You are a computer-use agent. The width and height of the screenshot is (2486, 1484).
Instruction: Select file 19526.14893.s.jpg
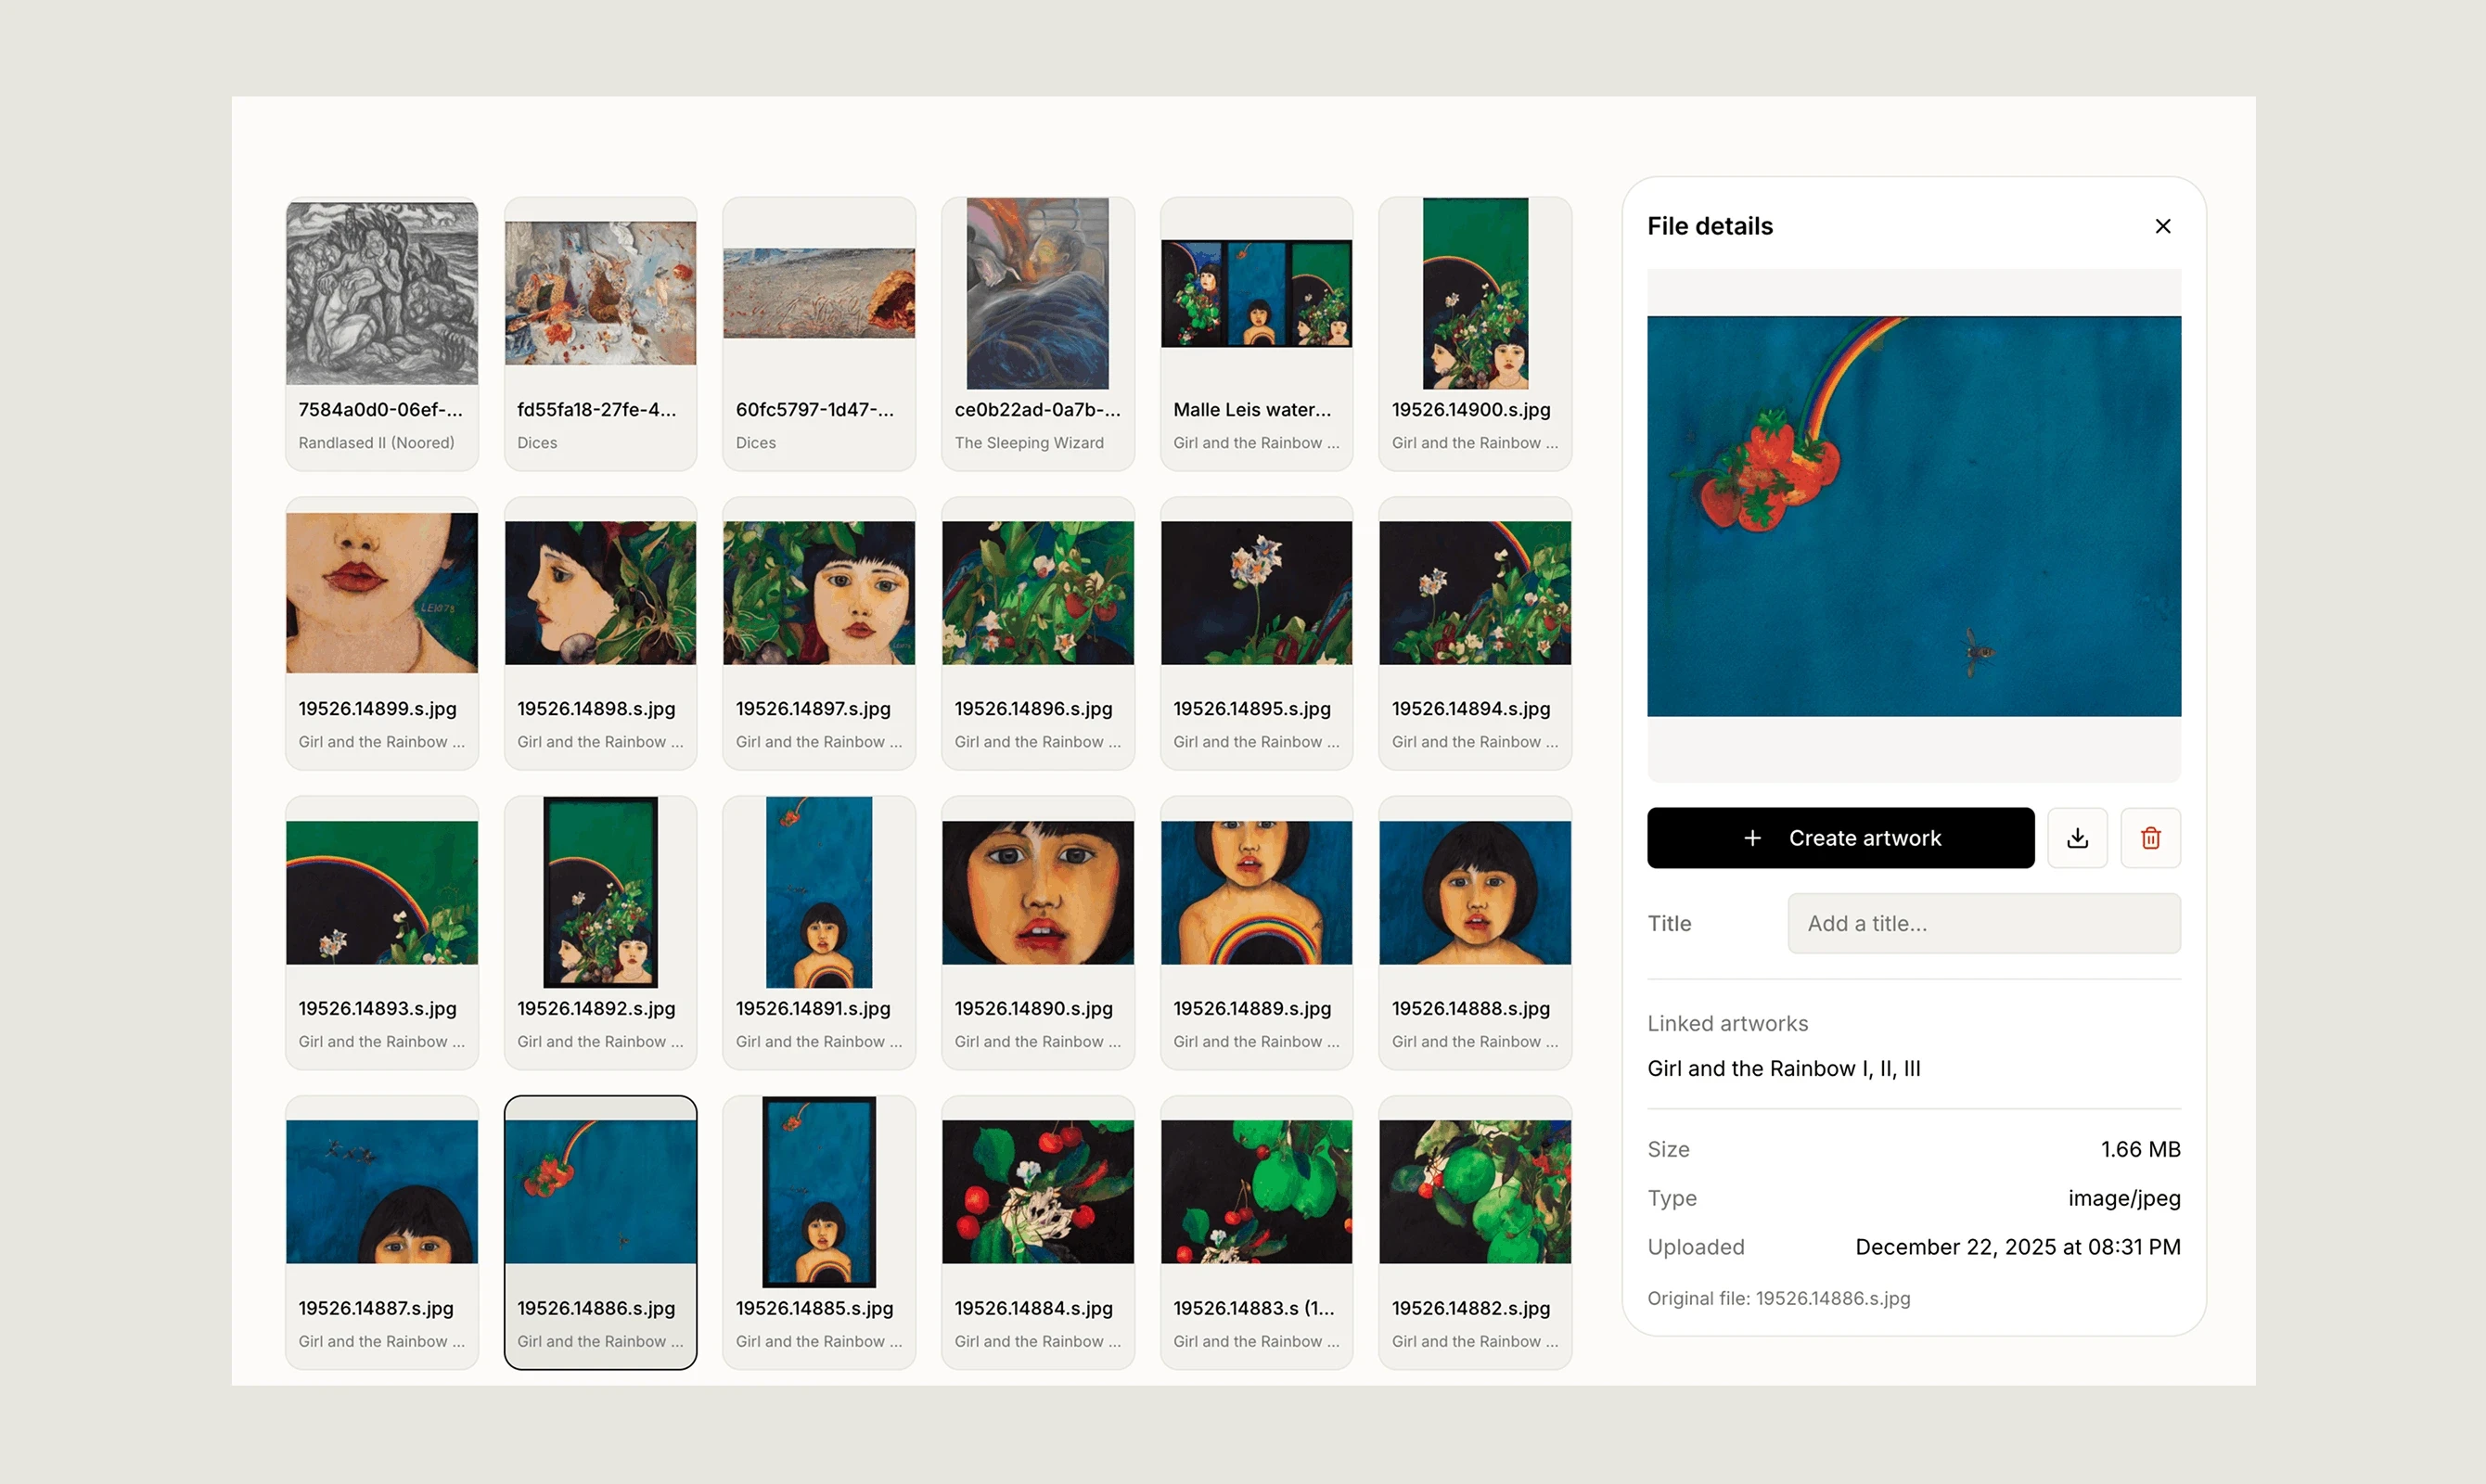click(x=381, y=891)
